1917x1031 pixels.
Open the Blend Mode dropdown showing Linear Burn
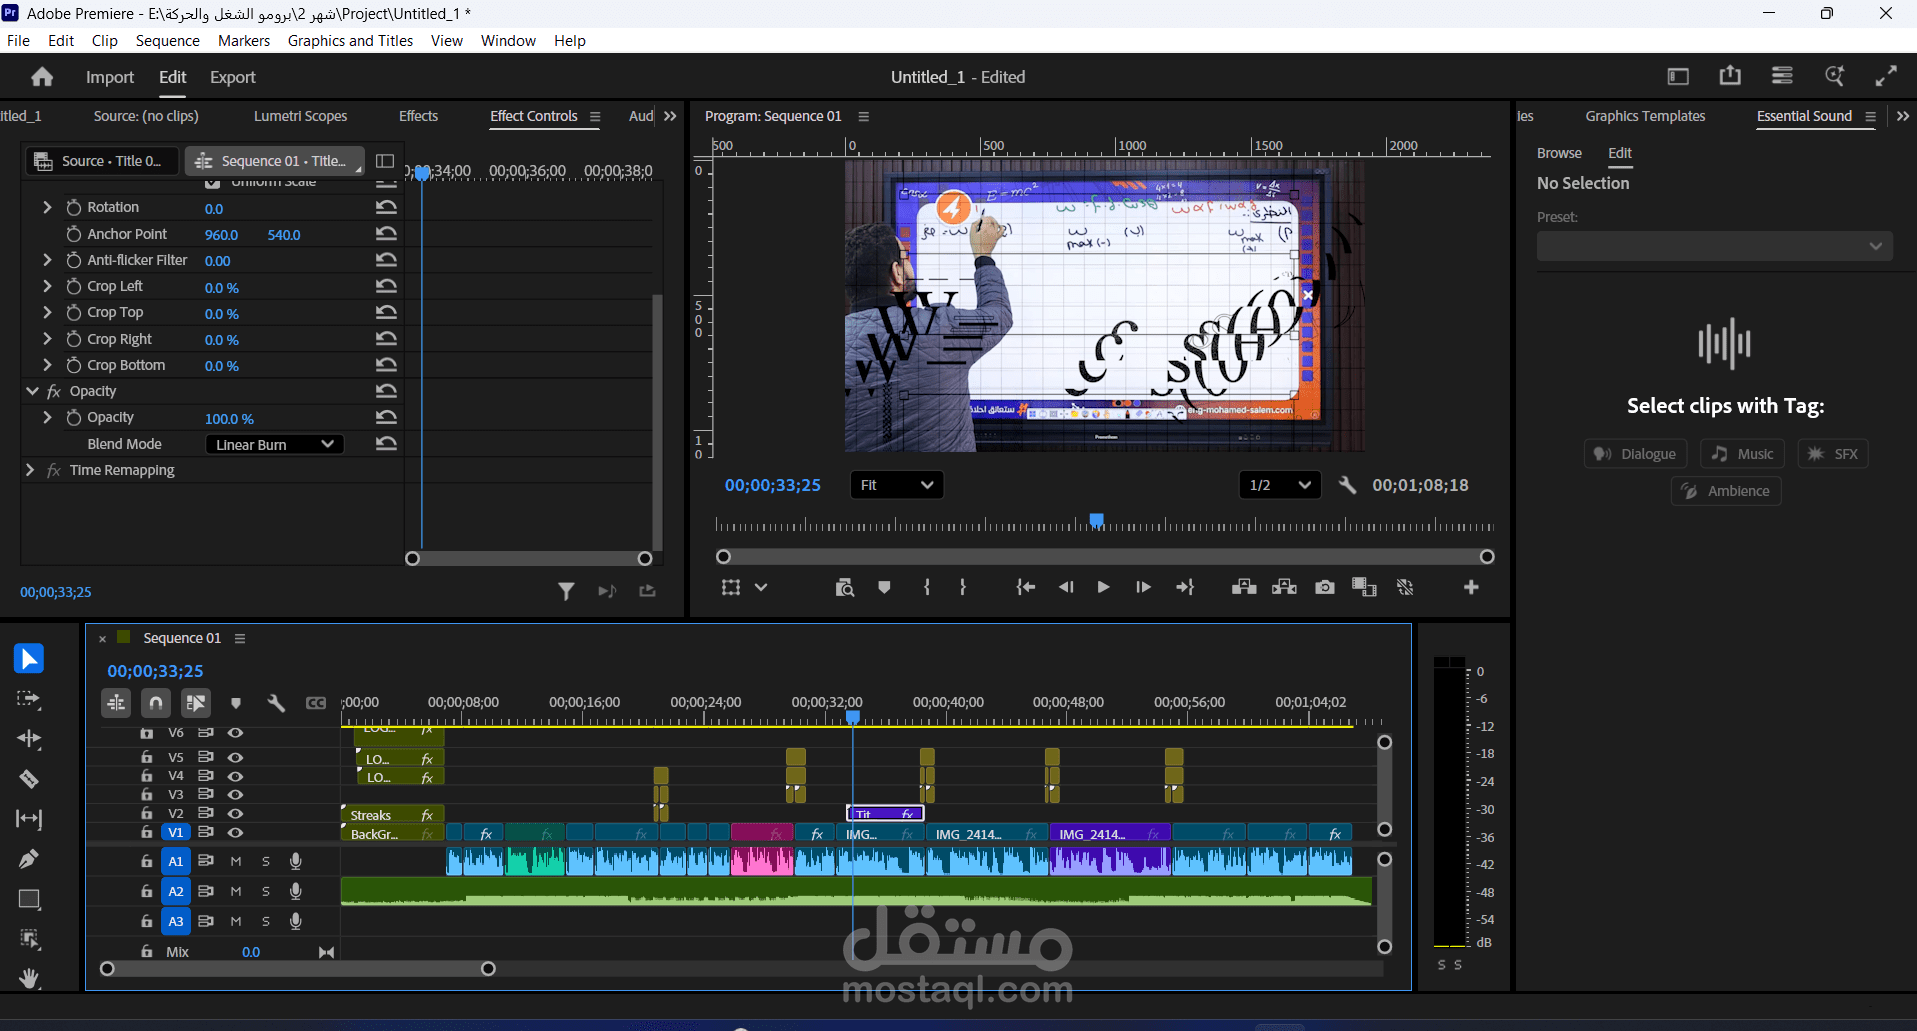pyautogui.click(x=275, y=444)
